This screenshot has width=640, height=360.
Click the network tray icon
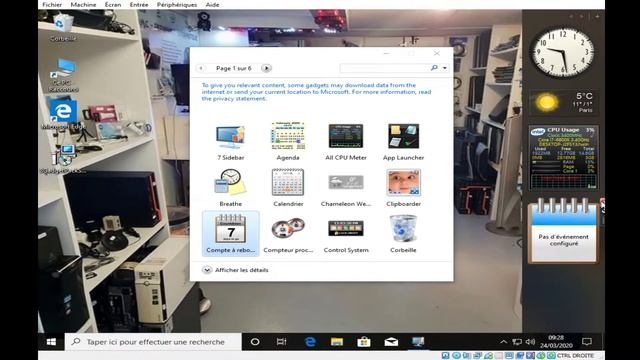pos(517,342)
